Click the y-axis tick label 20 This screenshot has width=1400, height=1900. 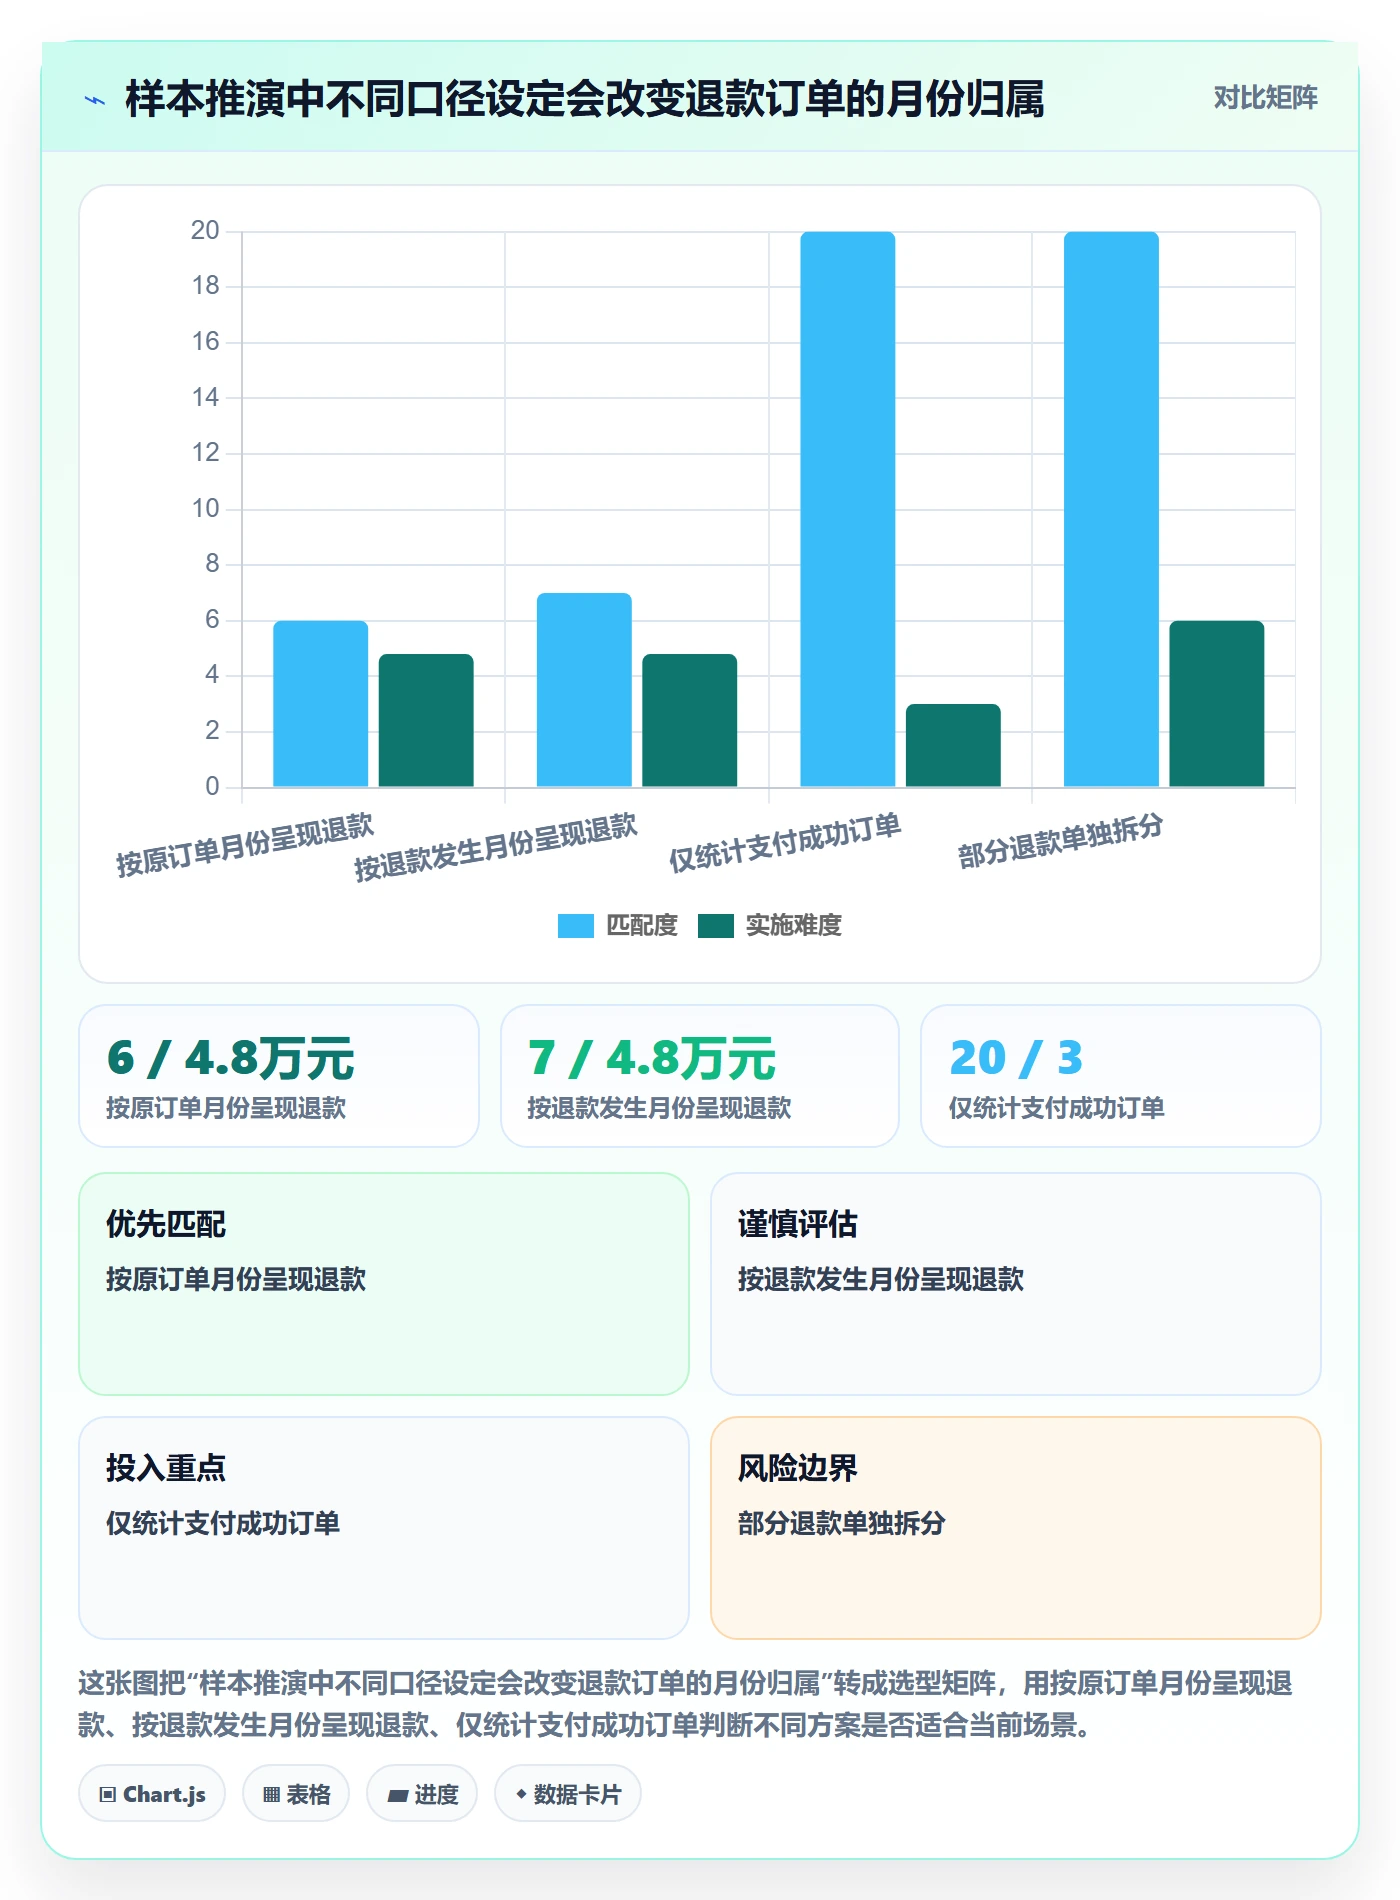pos(205,231)
